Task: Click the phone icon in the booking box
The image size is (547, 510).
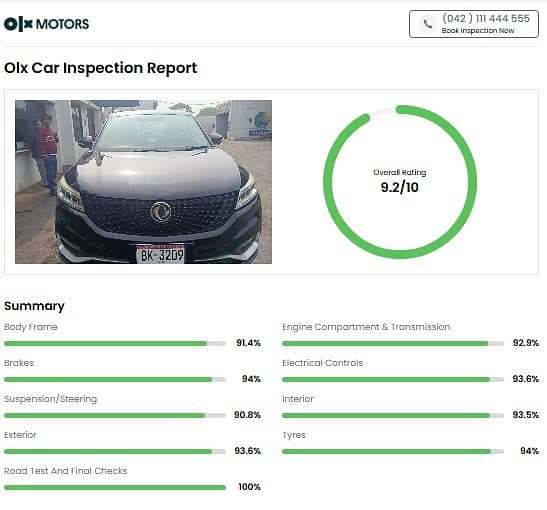Action: tap(428, 24)
